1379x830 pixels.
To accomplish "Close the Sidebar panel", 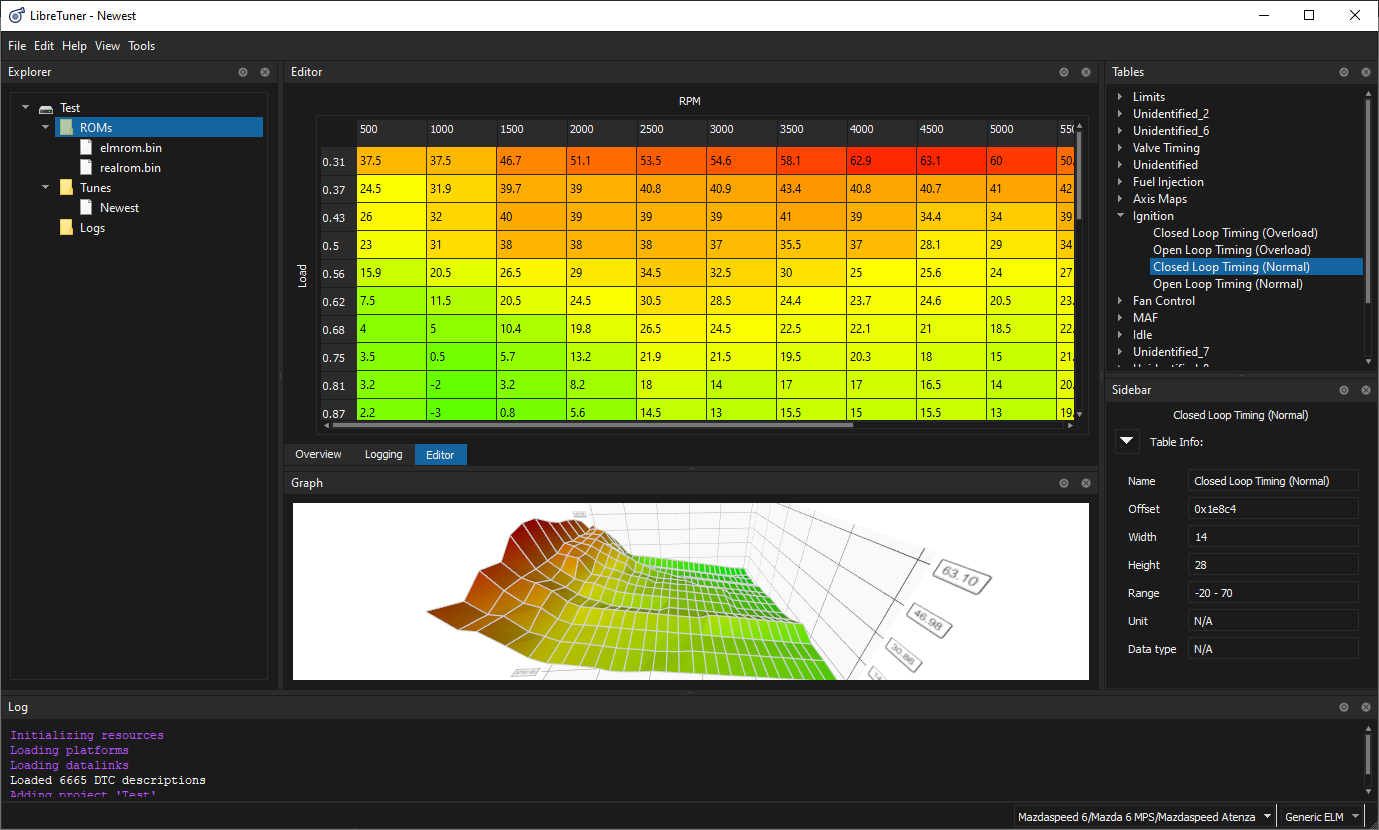I will click(1366, 390).
